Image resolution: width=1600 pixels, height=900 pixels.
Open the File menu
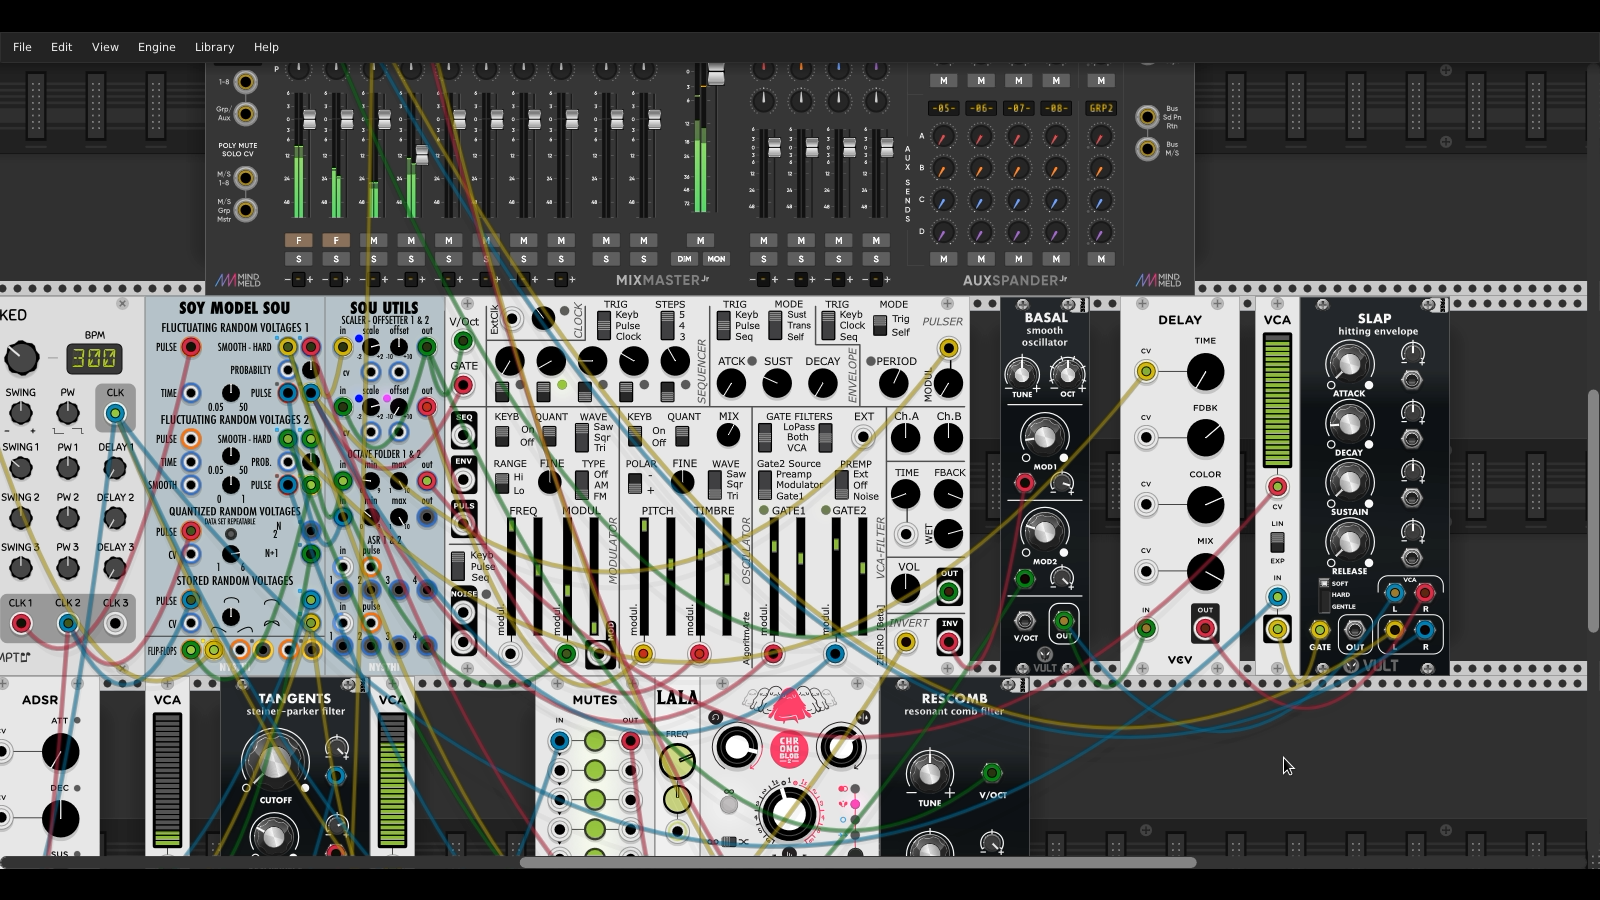tap(22, 47)
